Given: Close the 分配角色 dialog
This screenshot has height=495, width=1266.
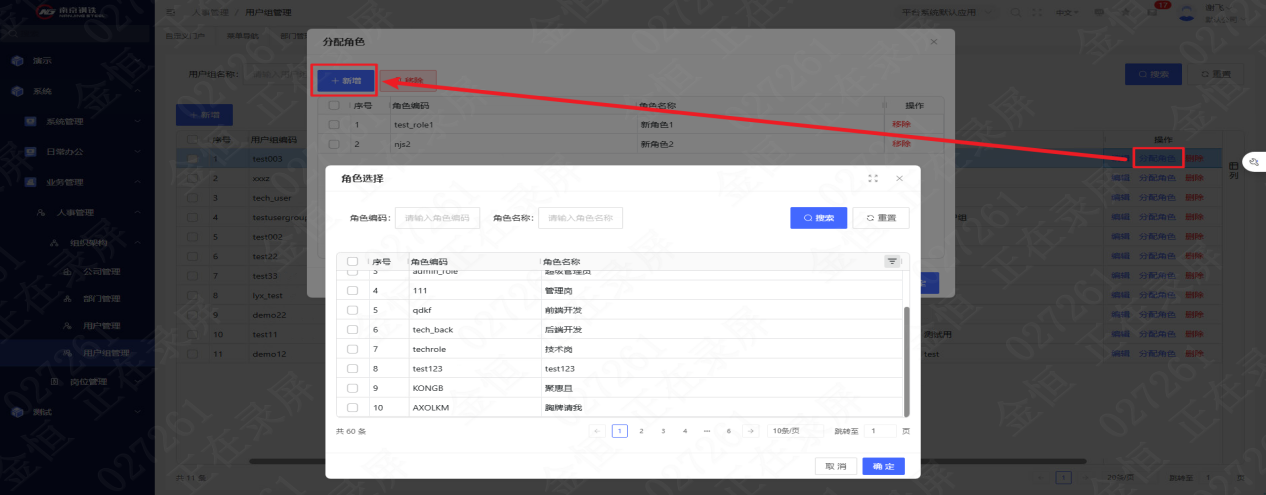Looking at the screenshot, I should click(x=934, y=42).
